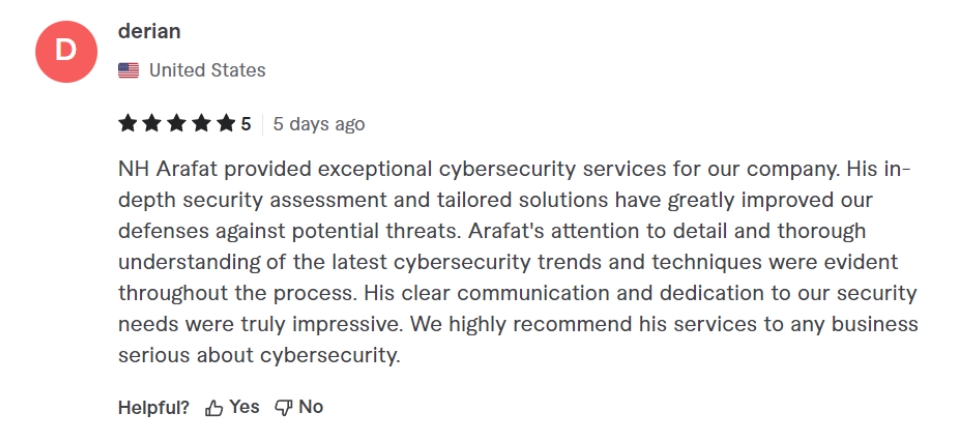The height and width of the screenshot is (442, 963).
Task: Click the thumbs-up icon
Action: point(214,408)
